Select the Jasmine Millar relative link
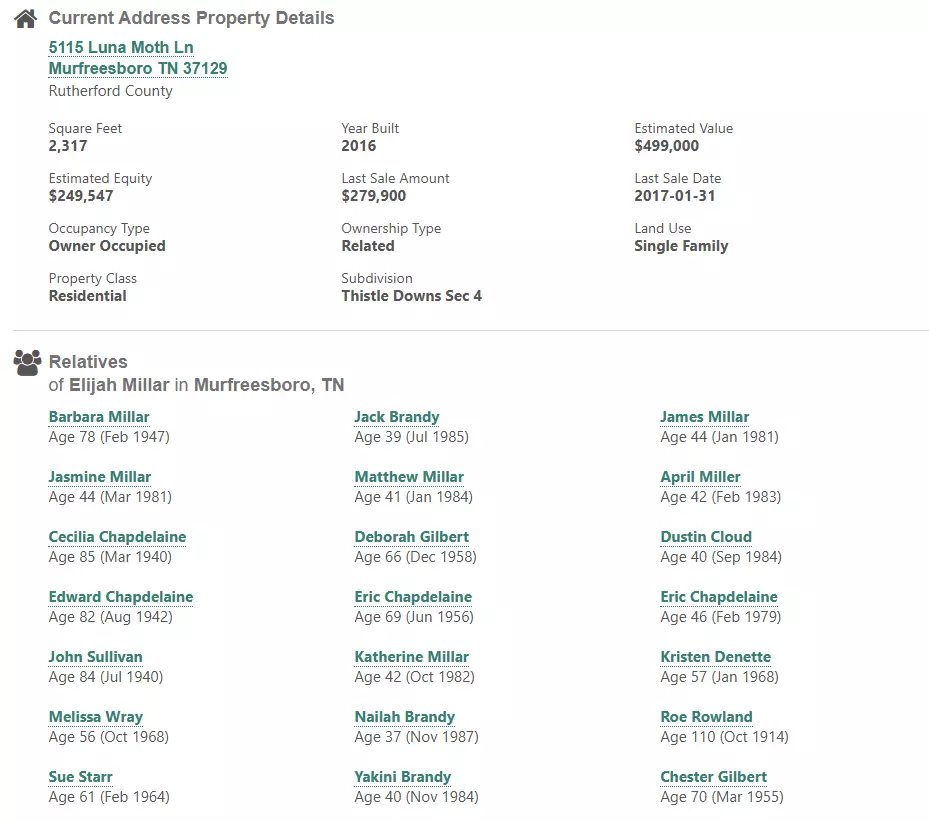 click(100, 477)
